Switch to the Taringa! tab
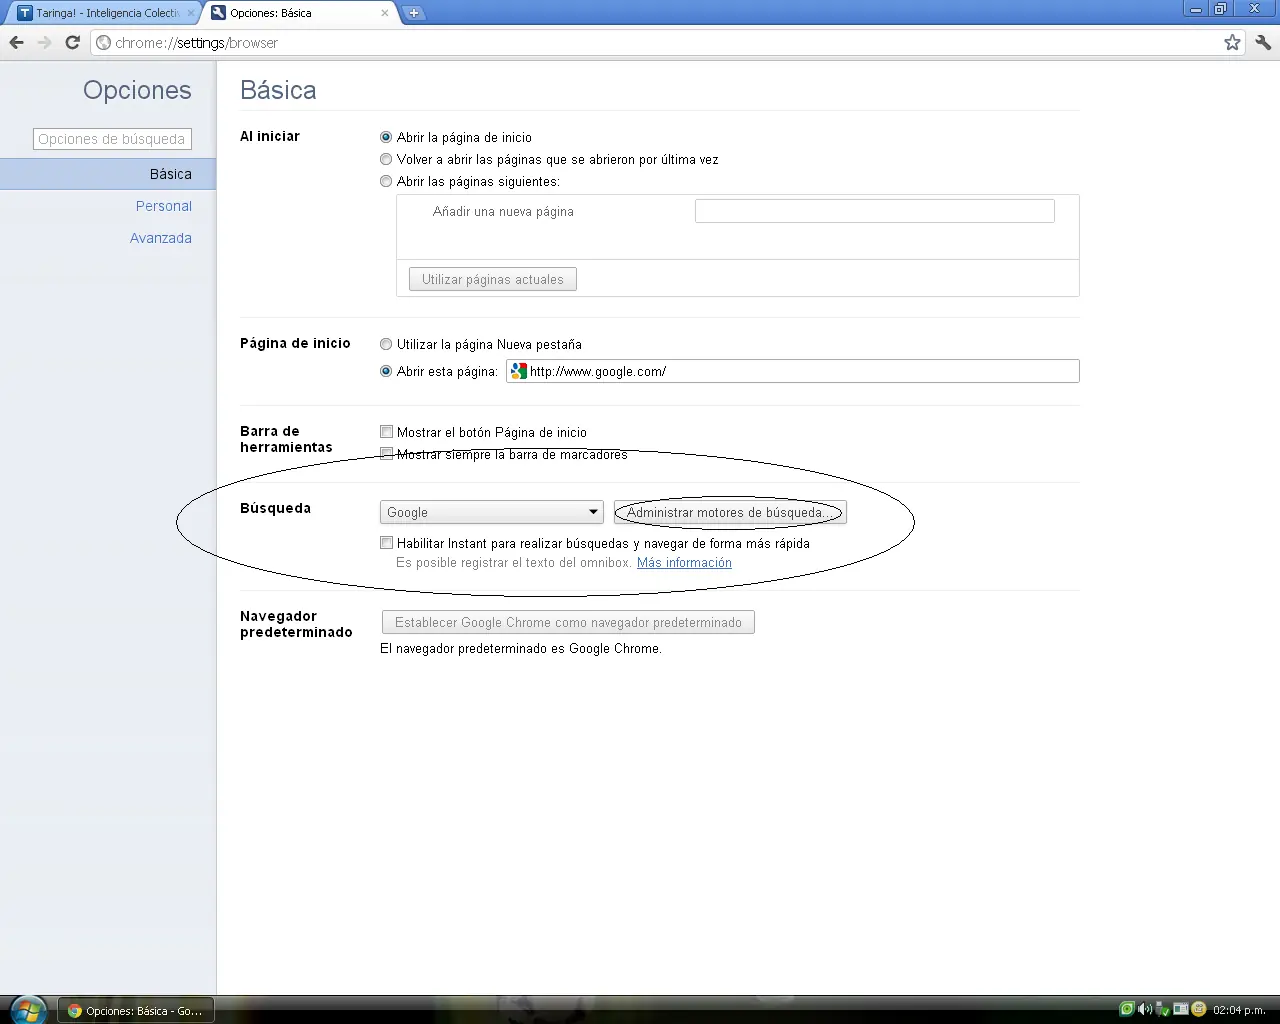 click(104, 13)
